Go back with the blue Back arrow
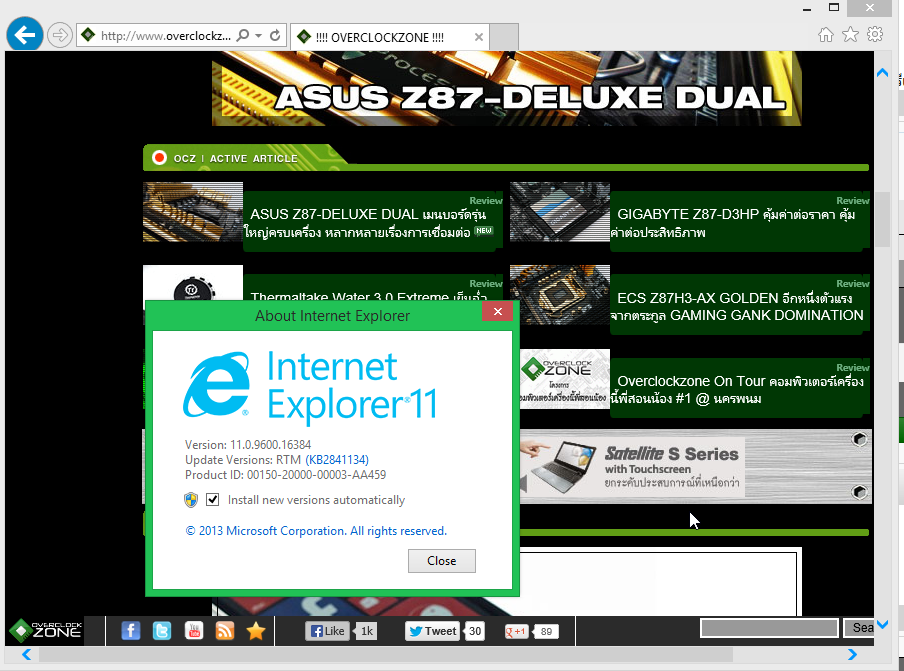904x671 pixels. click(x=25, y=35)
